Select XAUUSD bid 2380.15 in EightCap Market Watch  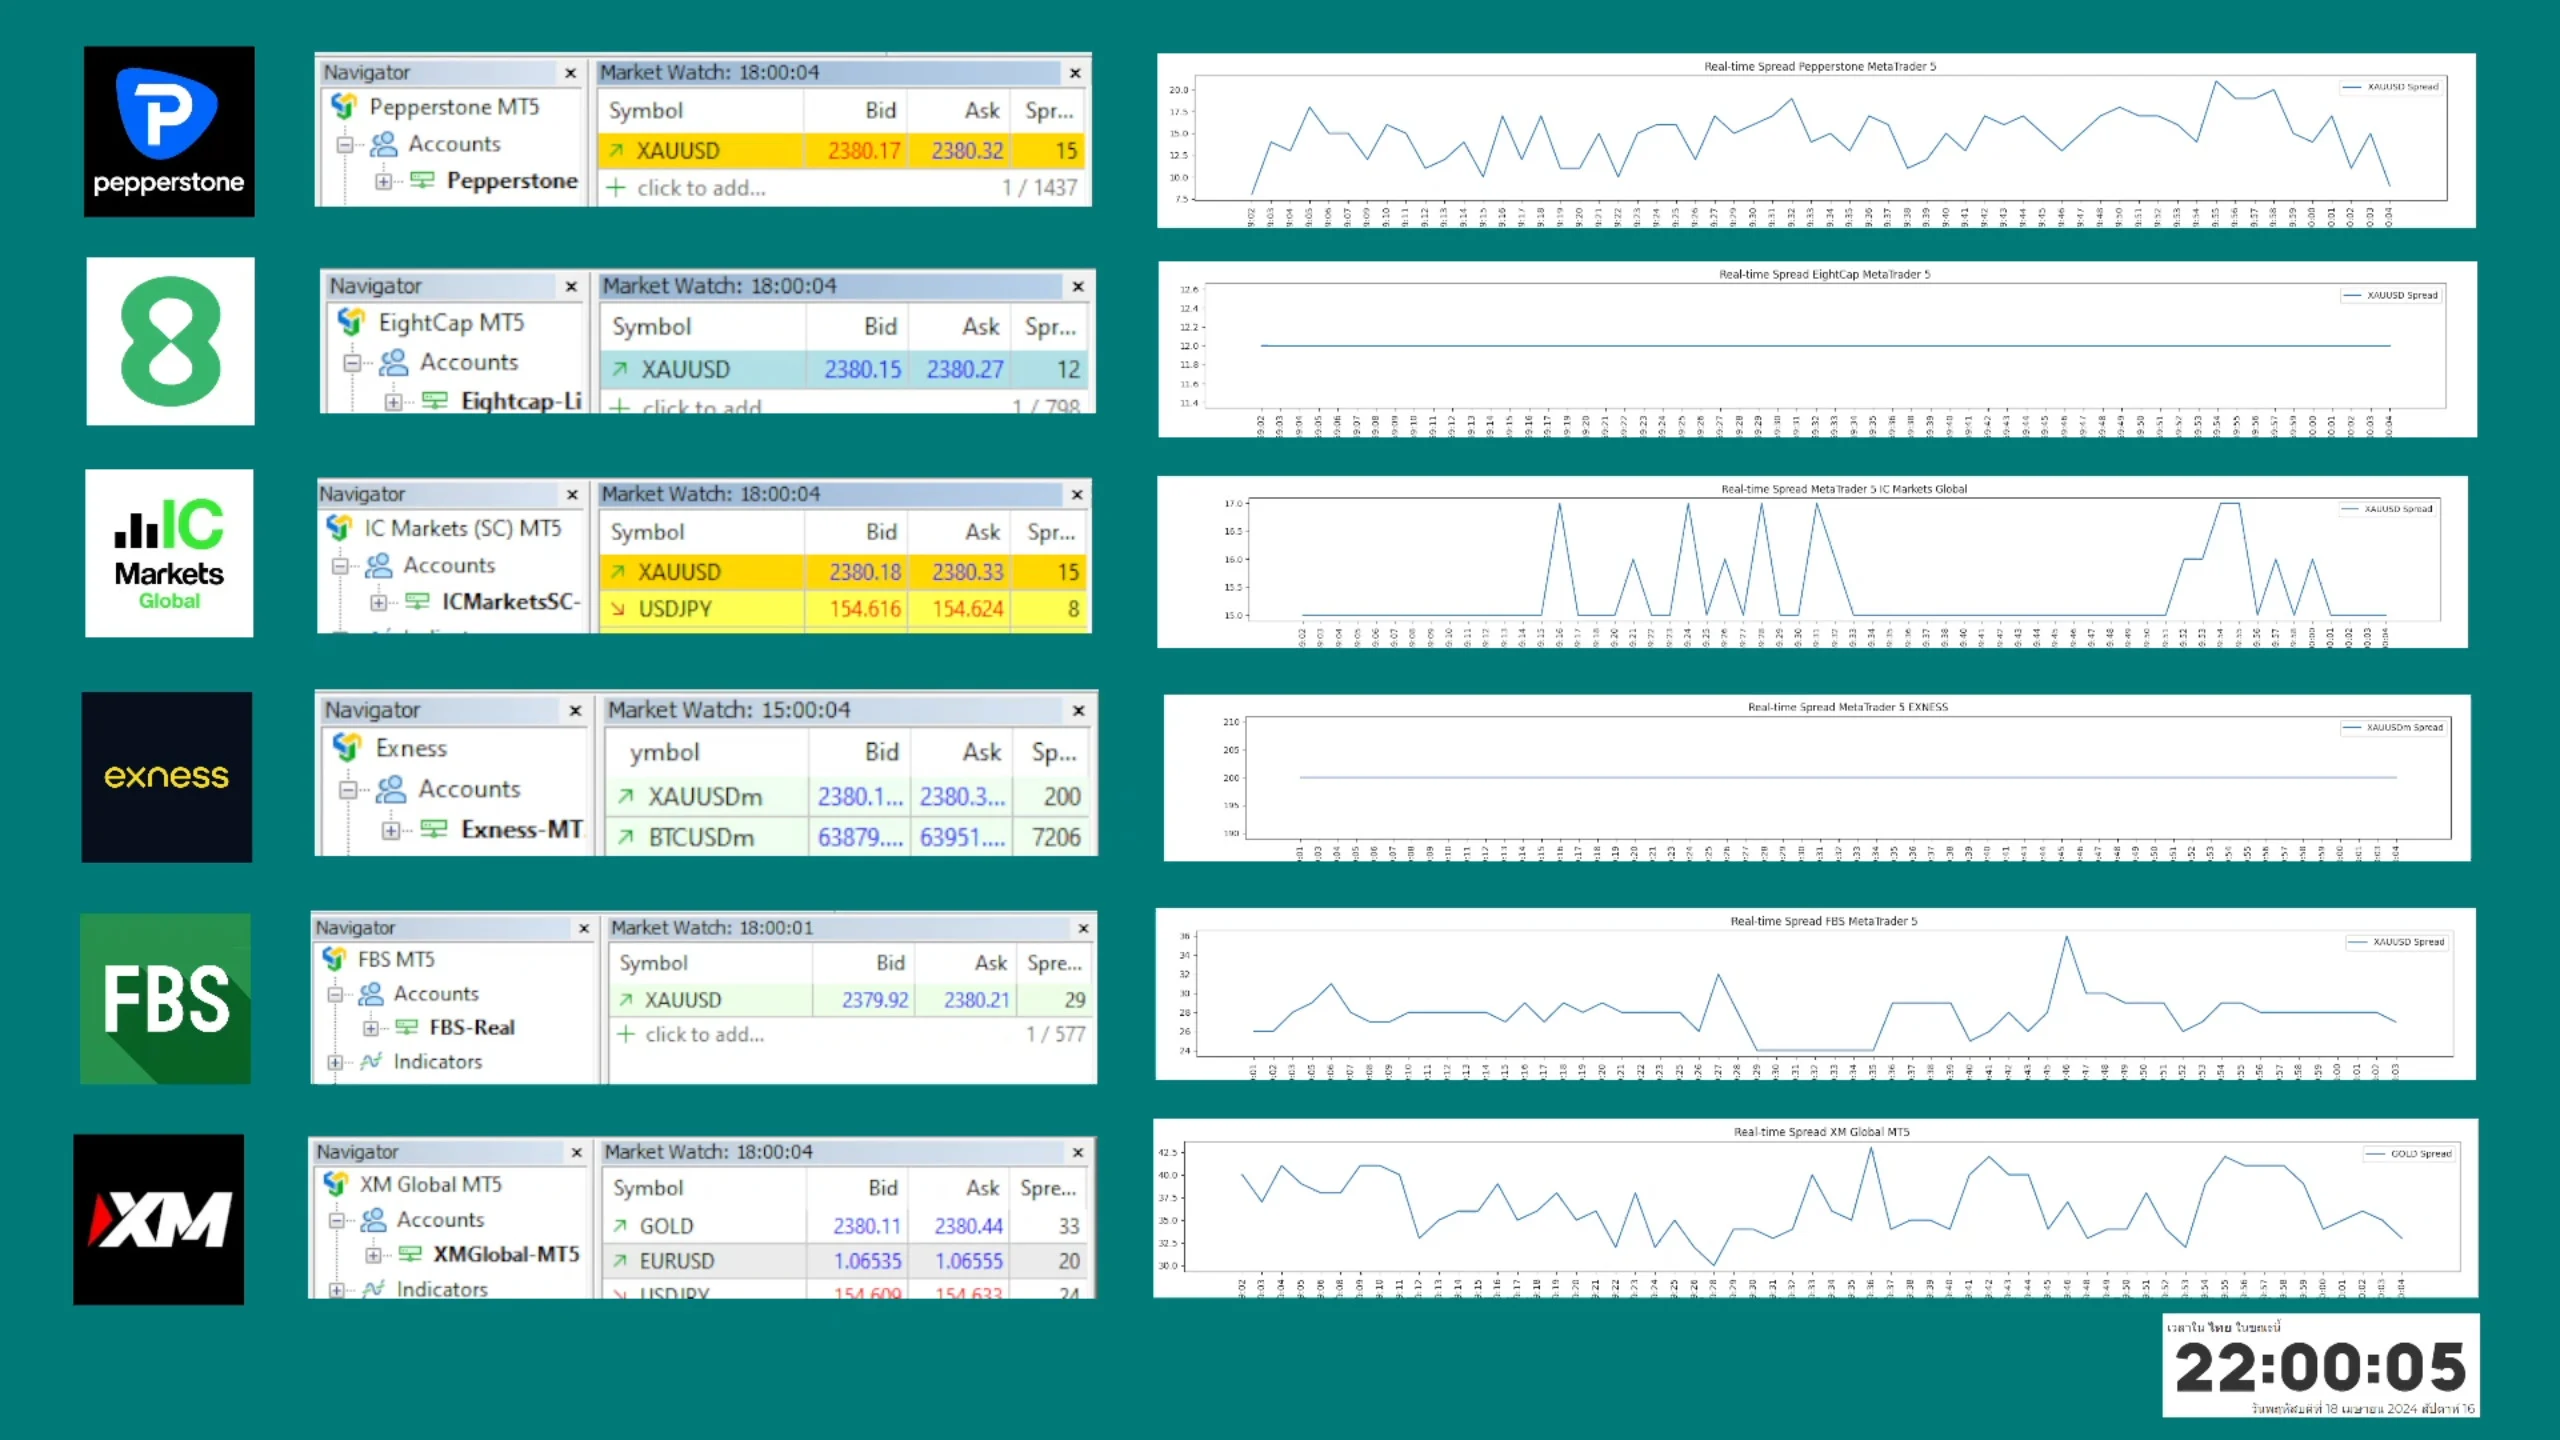862,370
